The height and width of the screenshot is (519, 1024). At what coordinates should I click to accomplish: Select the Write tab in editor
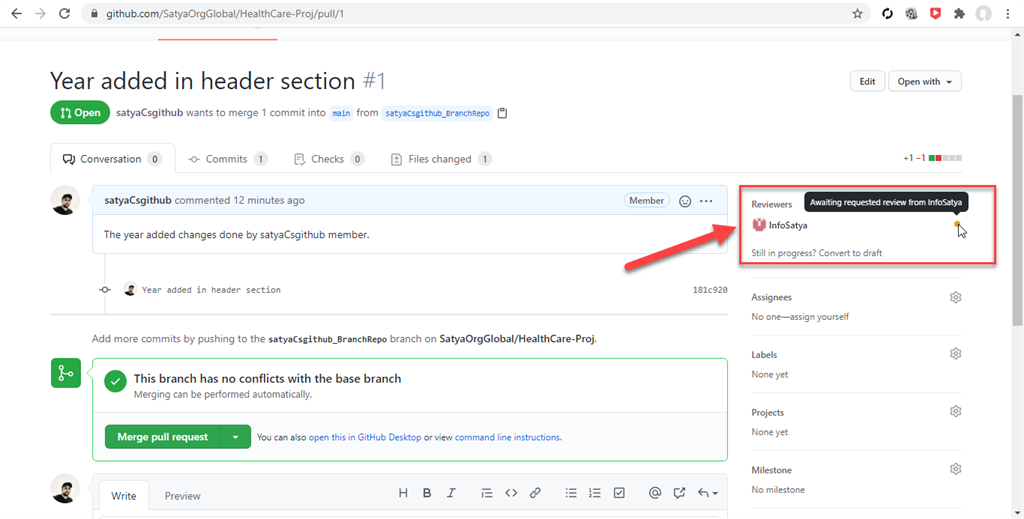coord(123,495)
